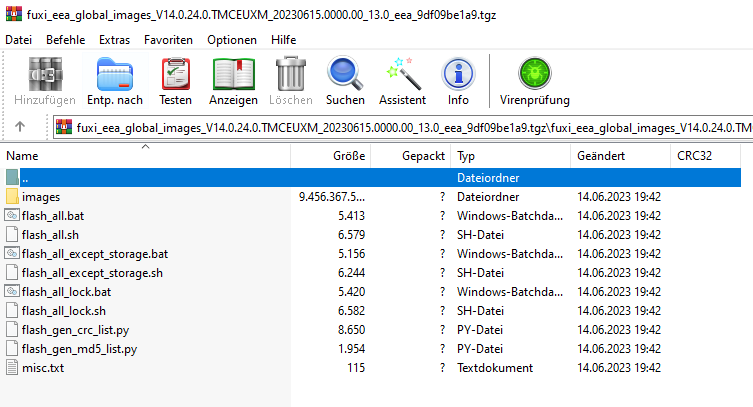The width and height of the screenshot is (753, 407).
Task: Sort files by Name column header
Action: click(x=22, y=157)
